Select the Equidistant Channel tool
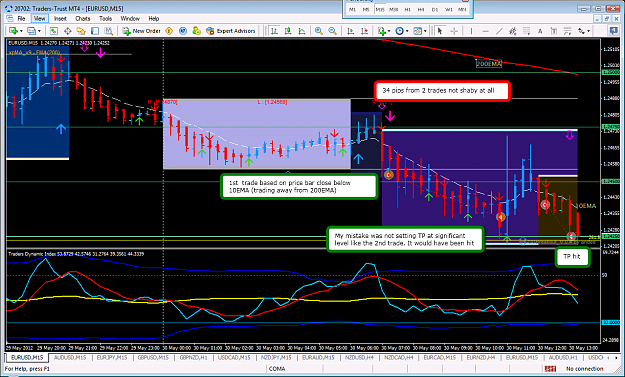Viewport: 625px width, 377px height. click(513, 31)
